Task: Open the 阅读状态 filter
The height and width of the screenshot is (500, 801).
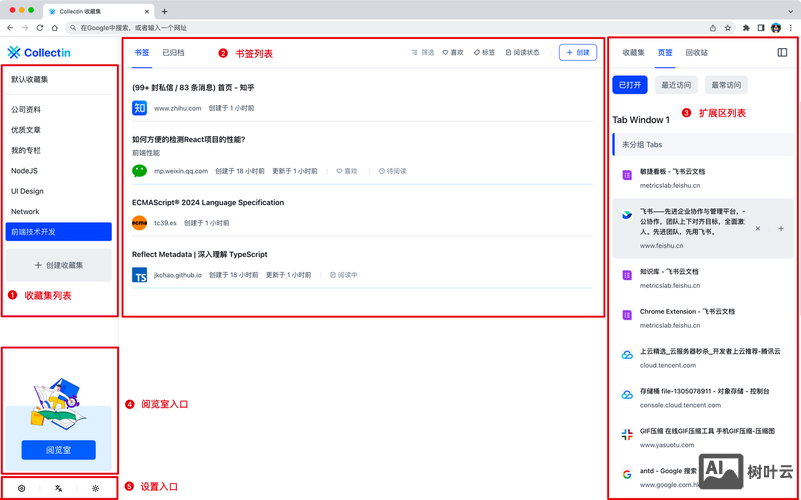Action: (x=522, y=53)
